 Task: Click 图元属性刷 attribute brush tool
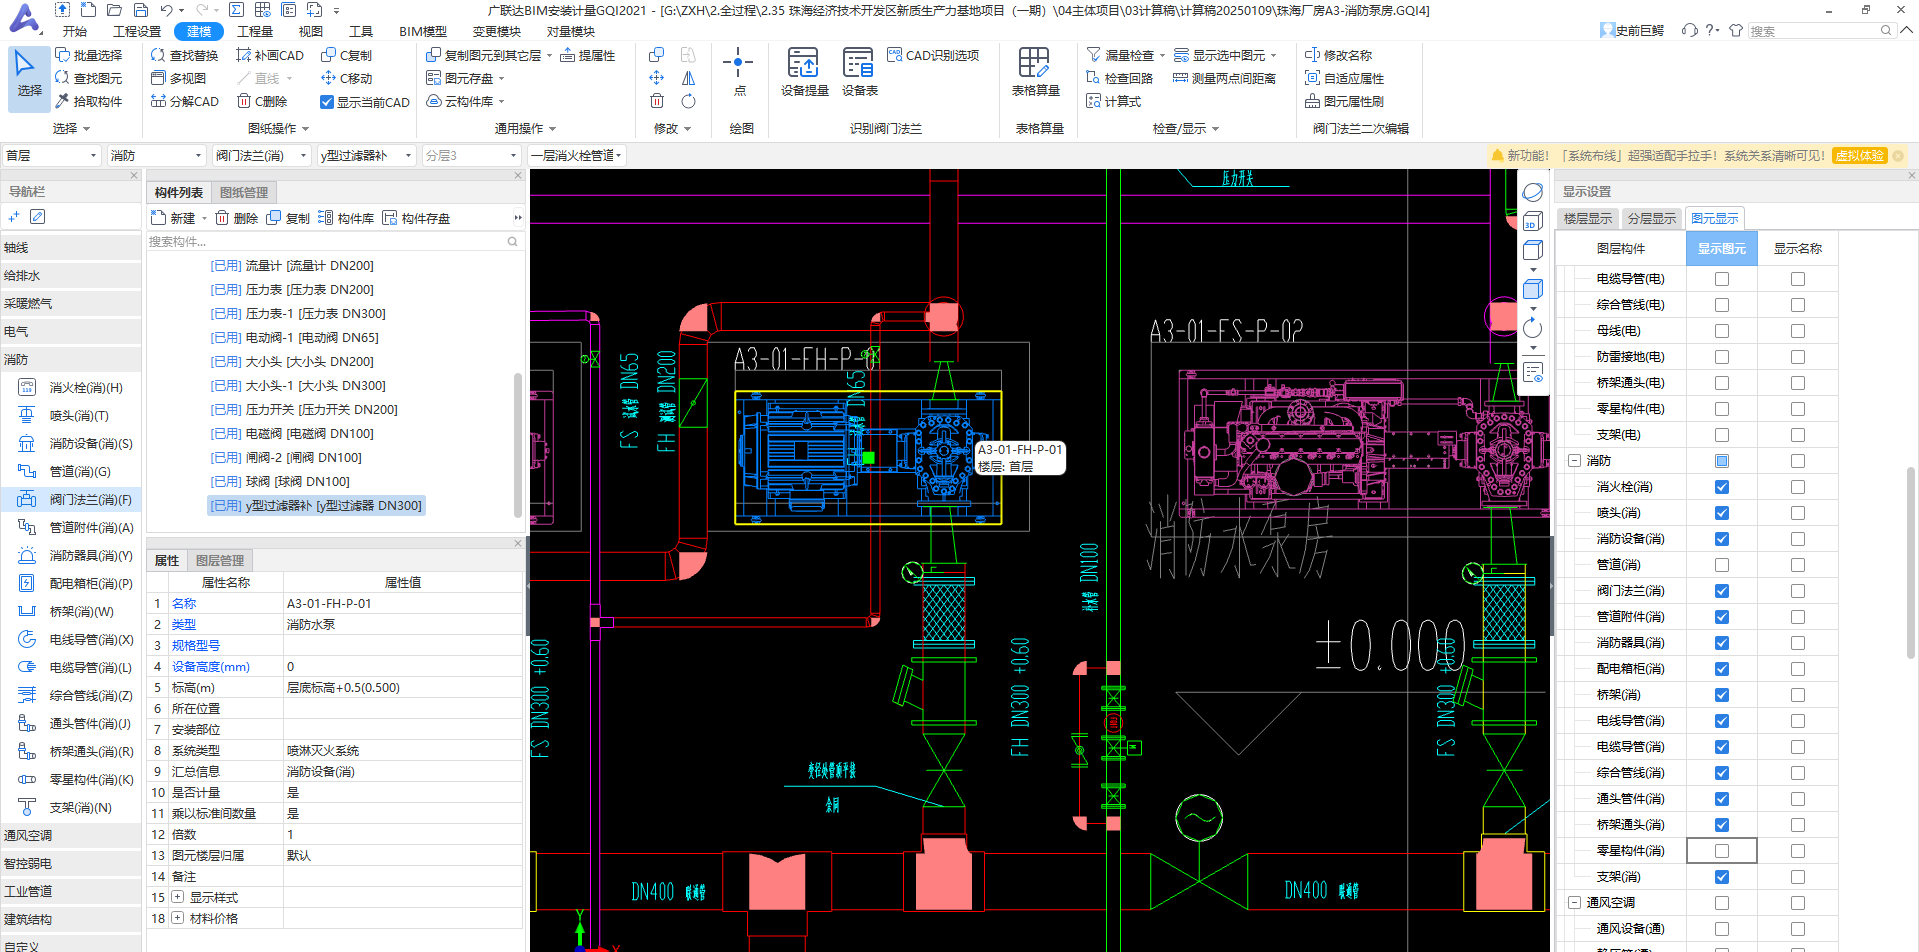click(1345, 101)
